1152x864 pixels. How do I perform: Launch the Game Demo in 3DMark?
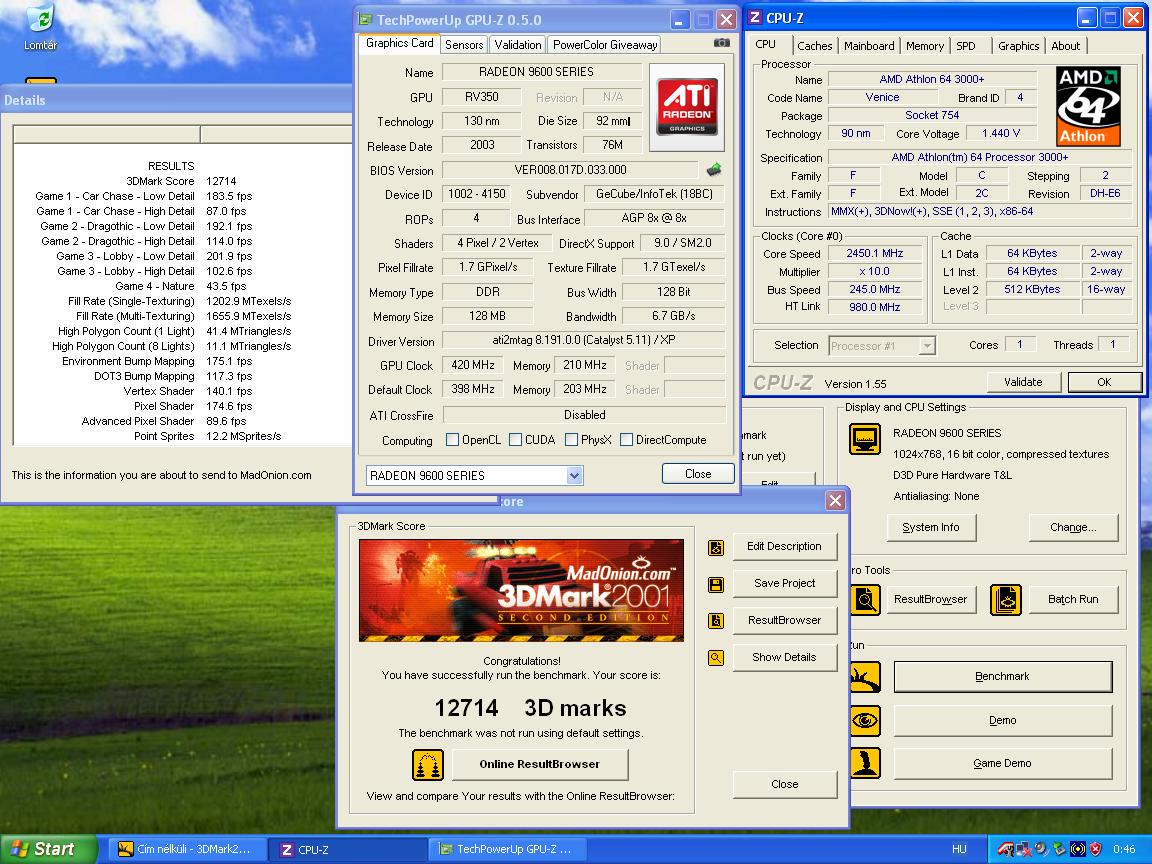[1003, 763]
